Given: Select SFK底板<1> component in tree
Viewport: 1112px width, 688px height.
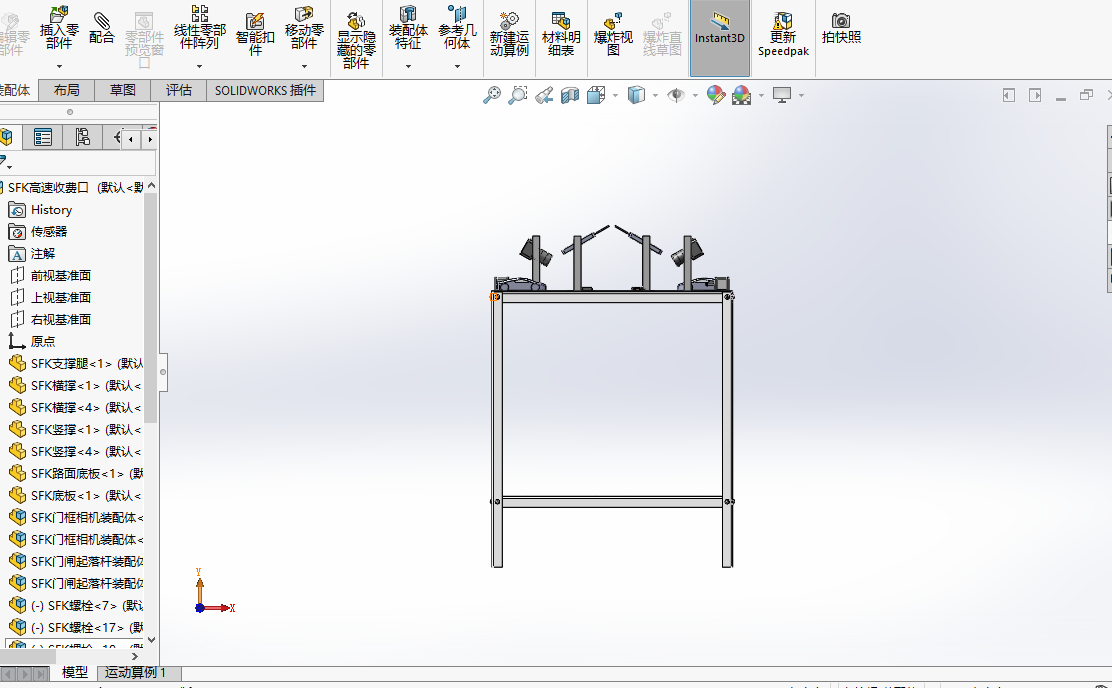Looking at the screenshot, I should tap(75, 496).
